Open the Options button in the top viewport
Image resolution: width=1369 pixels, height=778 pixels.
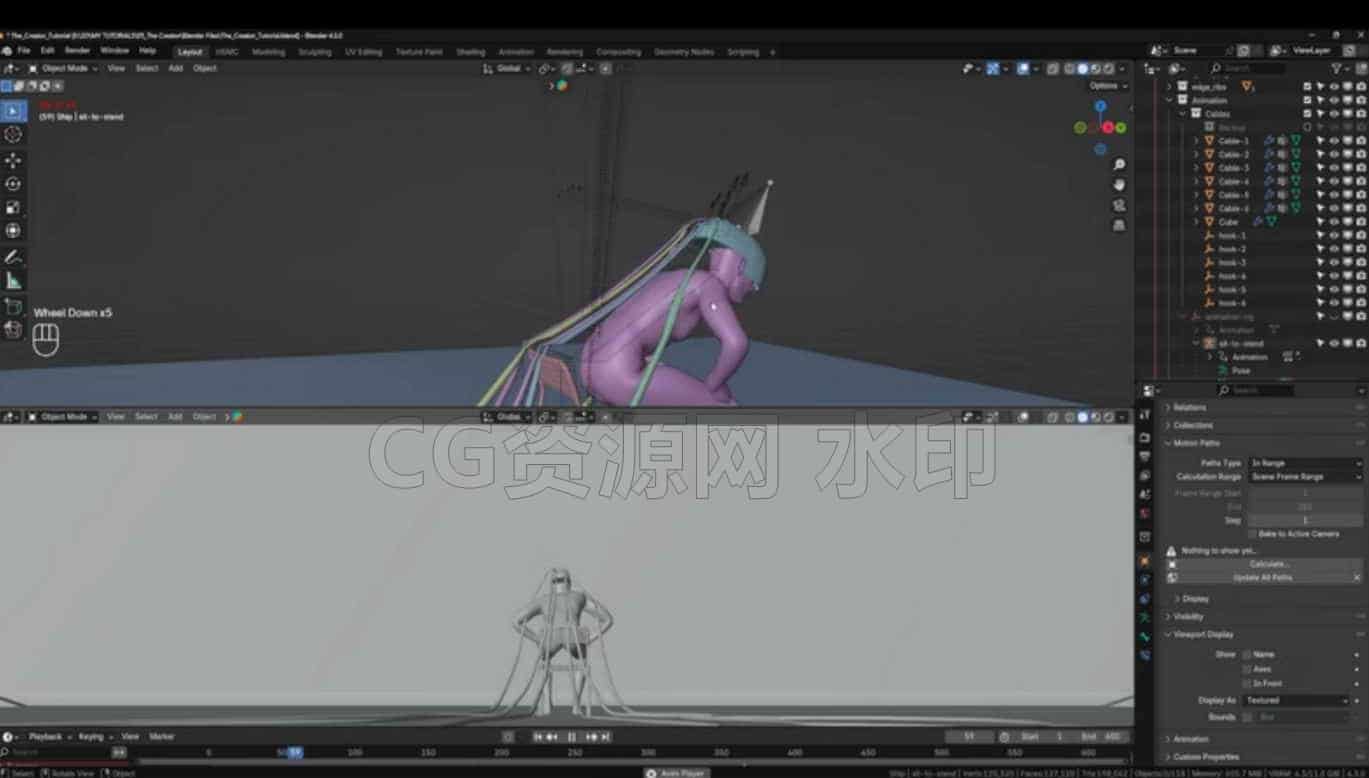pyautogui.click(x=1108, y=85)
